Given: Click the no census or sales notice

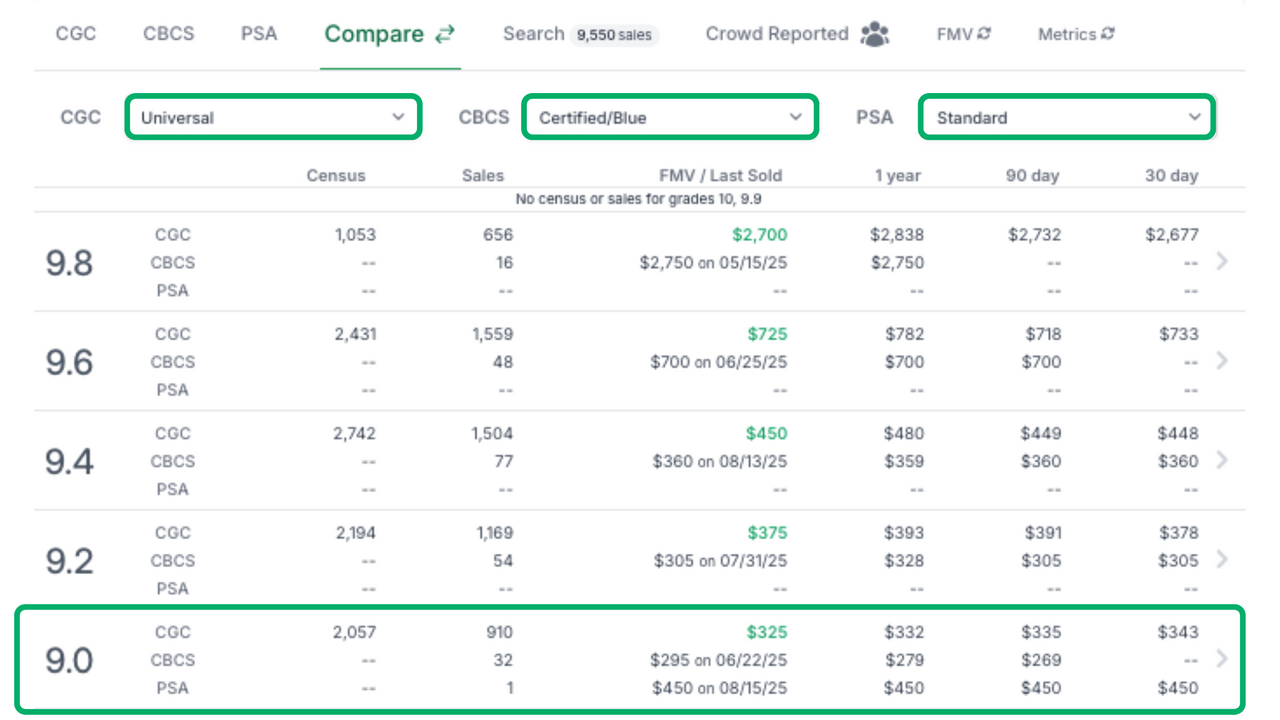Looking at the screenshot, I should [638, 199].
